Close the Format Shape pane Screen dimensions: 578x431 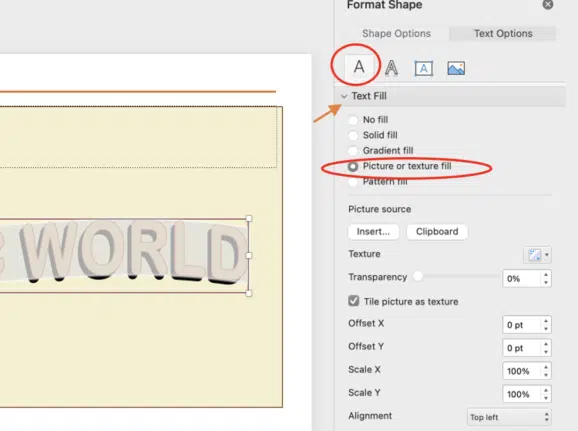548,4
